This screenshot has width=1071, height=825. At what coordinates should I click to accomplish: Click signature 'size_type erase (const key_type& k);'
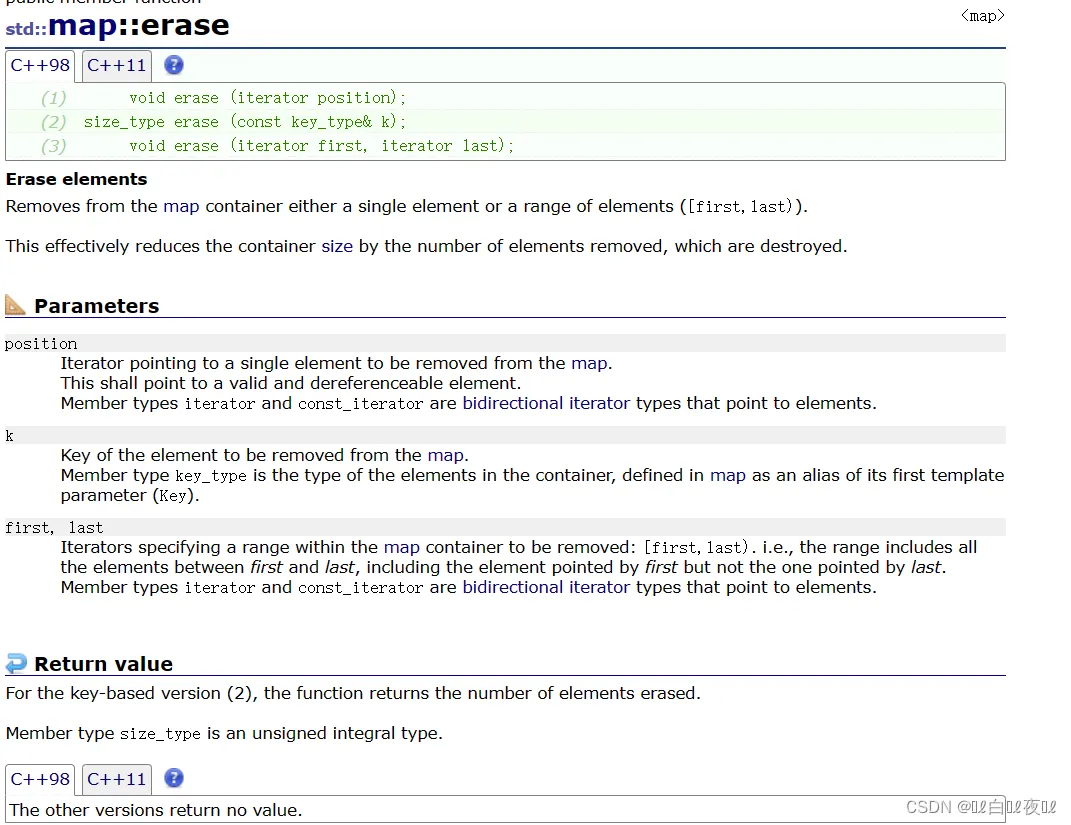point(245,122)
